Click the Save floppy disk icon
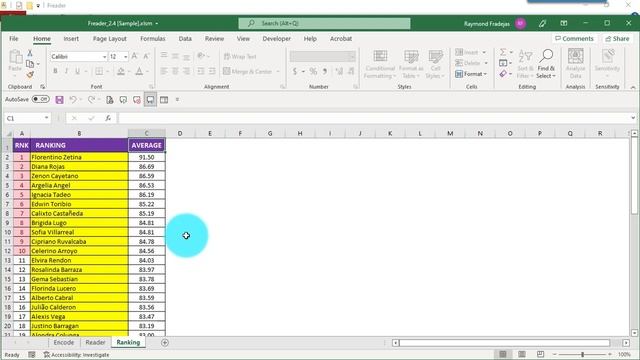The width and height of the screenshot is (640, 360). 59,100
